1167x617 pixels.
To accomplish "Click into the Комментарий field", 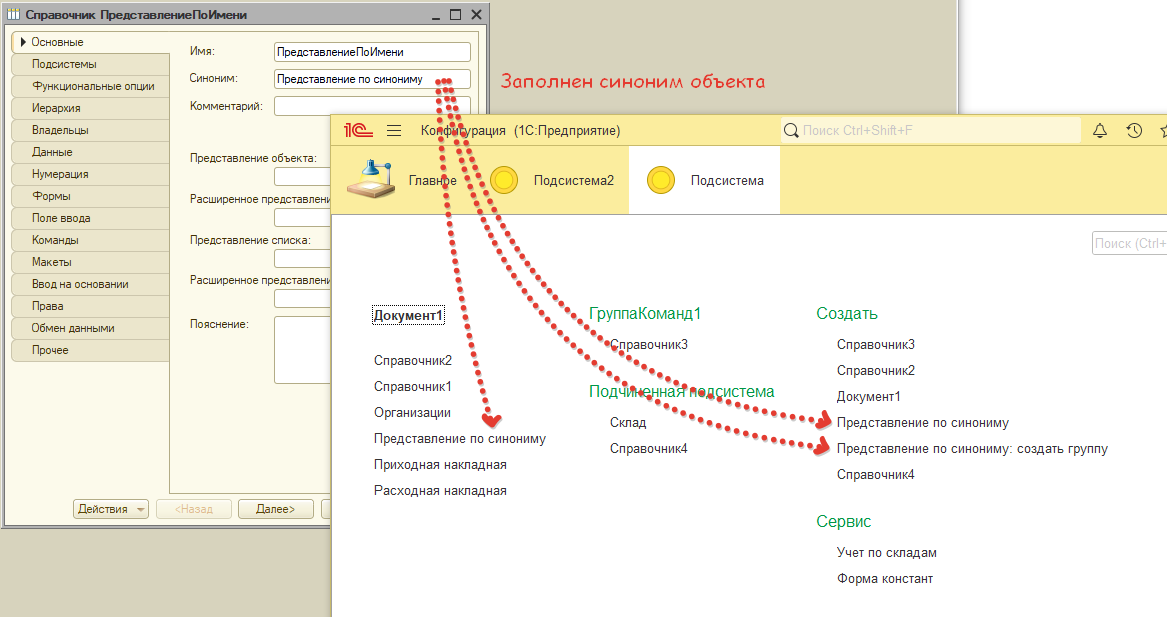I will 372,106.
